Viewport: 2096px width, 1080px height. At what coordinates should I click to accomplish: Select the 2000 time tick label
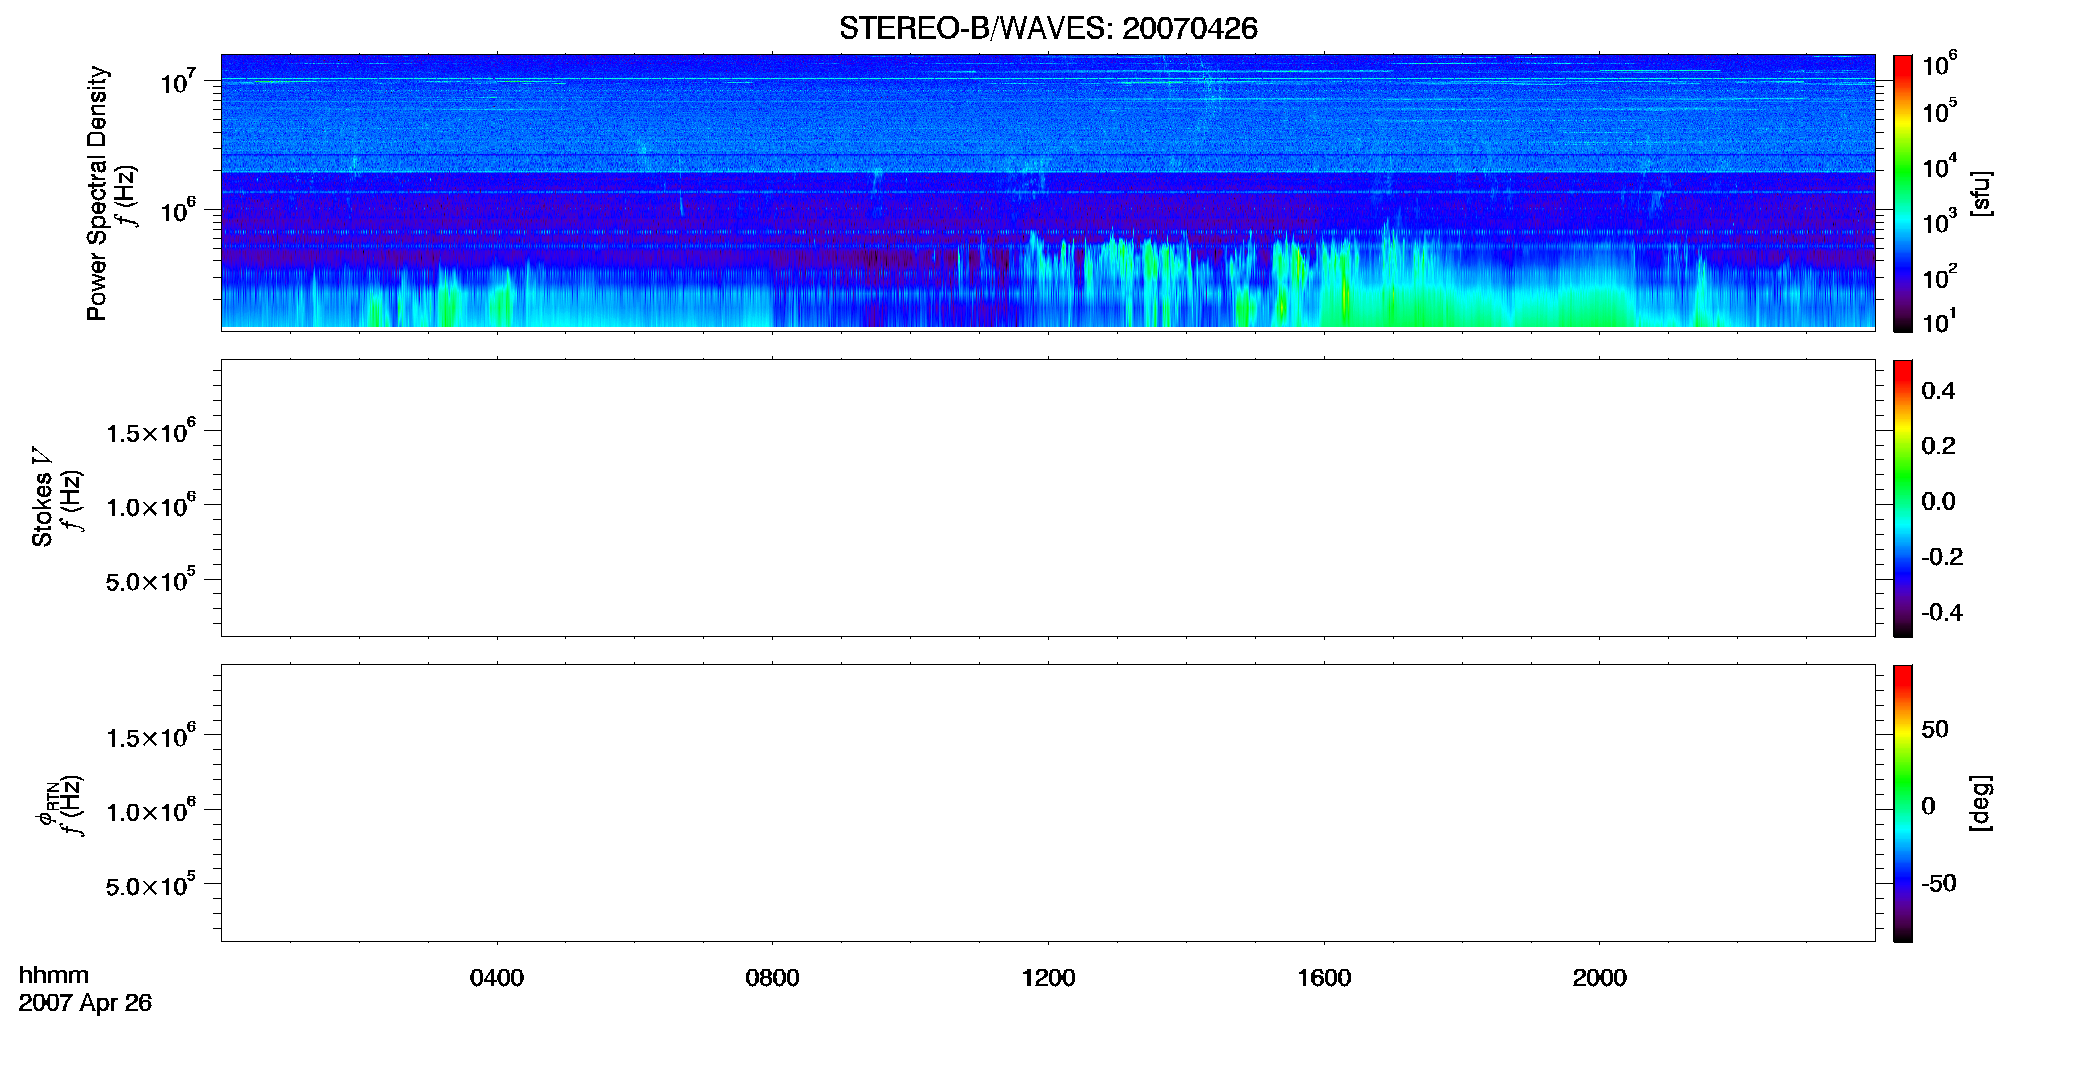[x=1599, y=977]
